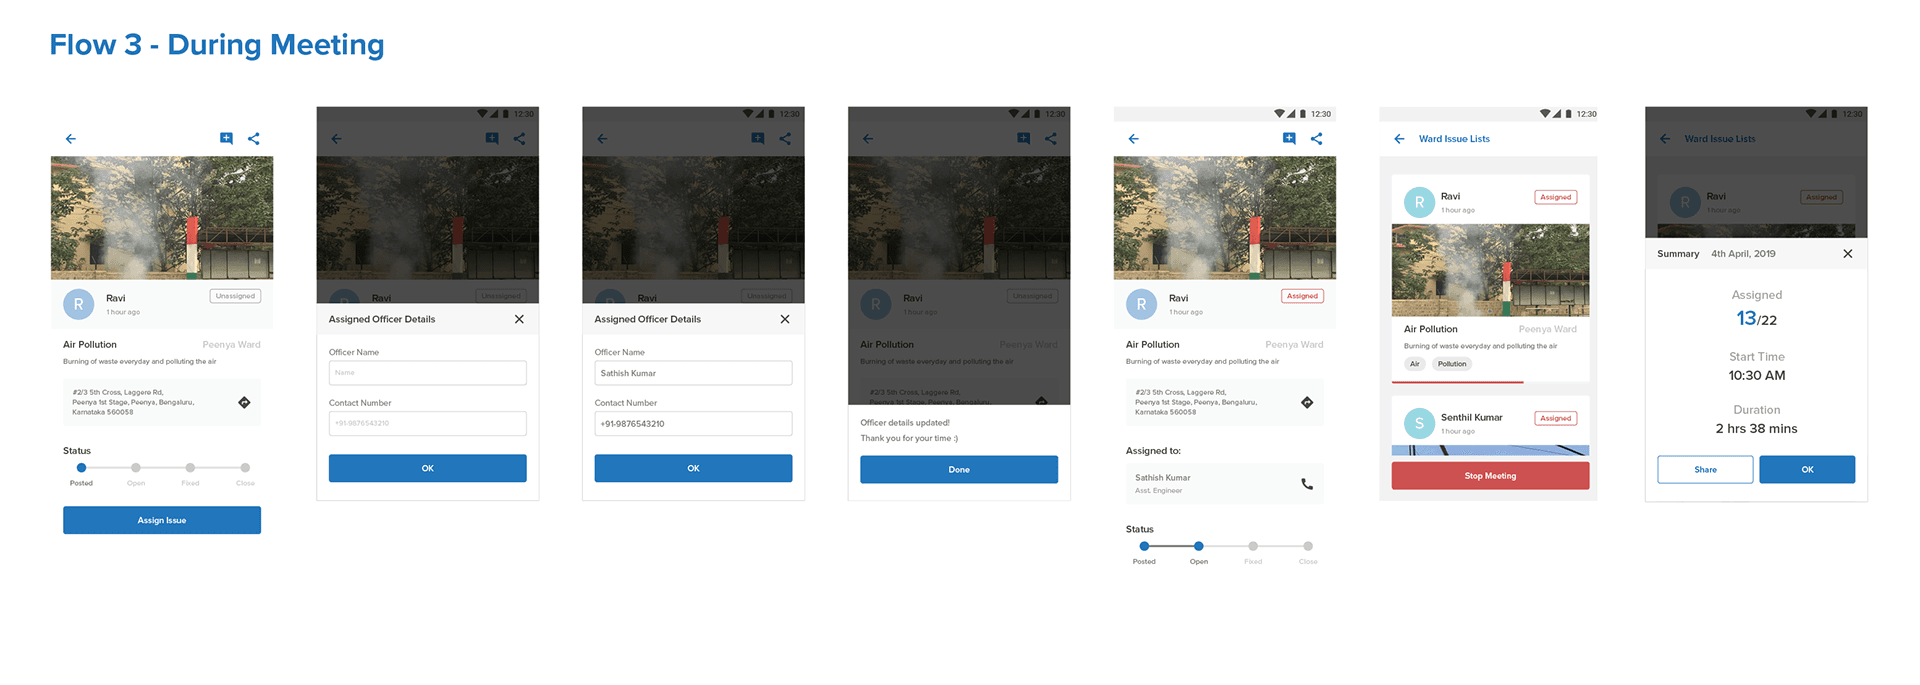The height and width of the screenshot is (685, 1920).
Task: Select Posted status dot on assigned screen
Action: point(1144,546)
